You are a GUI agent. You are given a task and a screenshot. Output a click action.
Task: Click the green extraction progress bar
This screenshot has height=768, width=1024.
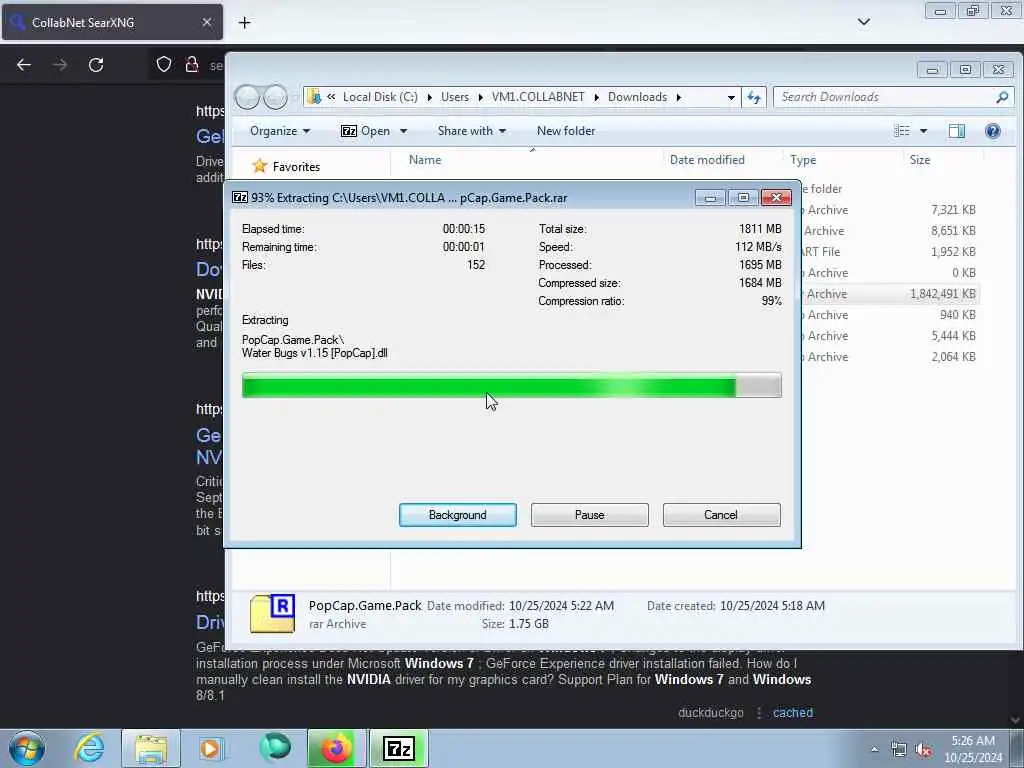511,385
